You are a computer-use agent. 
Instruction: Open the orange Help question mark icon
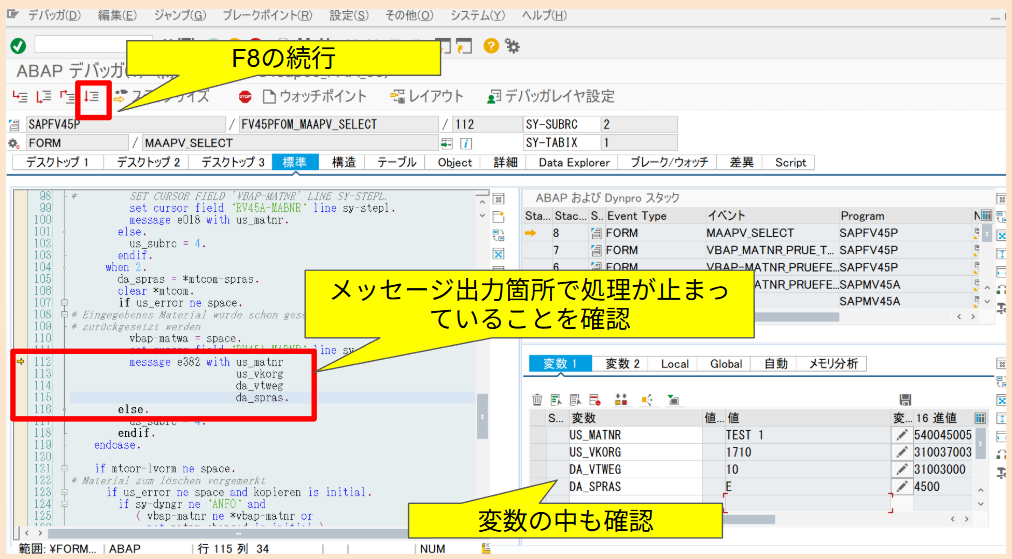(491, 45)
